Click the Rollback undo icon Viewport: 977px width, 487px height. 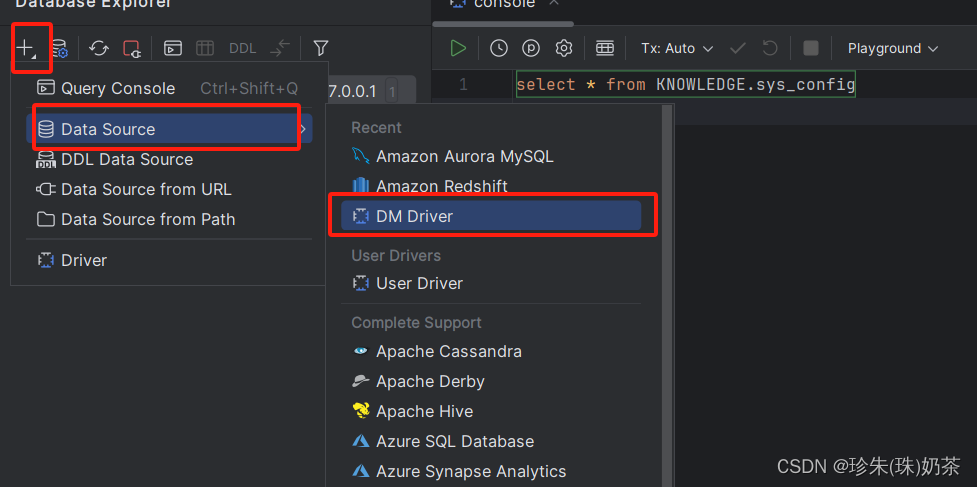pos(770,48)
